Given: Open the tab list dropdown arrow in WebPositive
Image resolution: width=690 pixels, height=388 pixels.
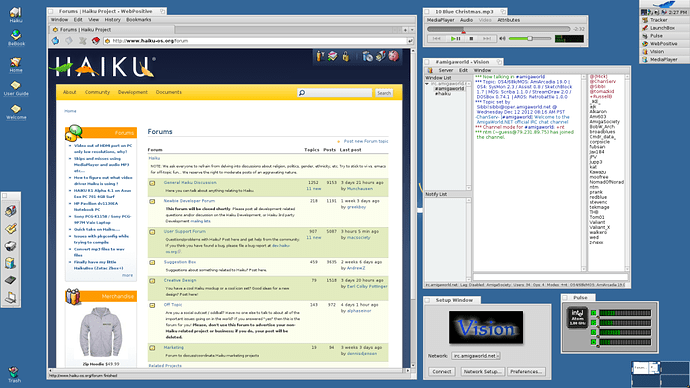Looking at the screenshot, I should point(412,30).
